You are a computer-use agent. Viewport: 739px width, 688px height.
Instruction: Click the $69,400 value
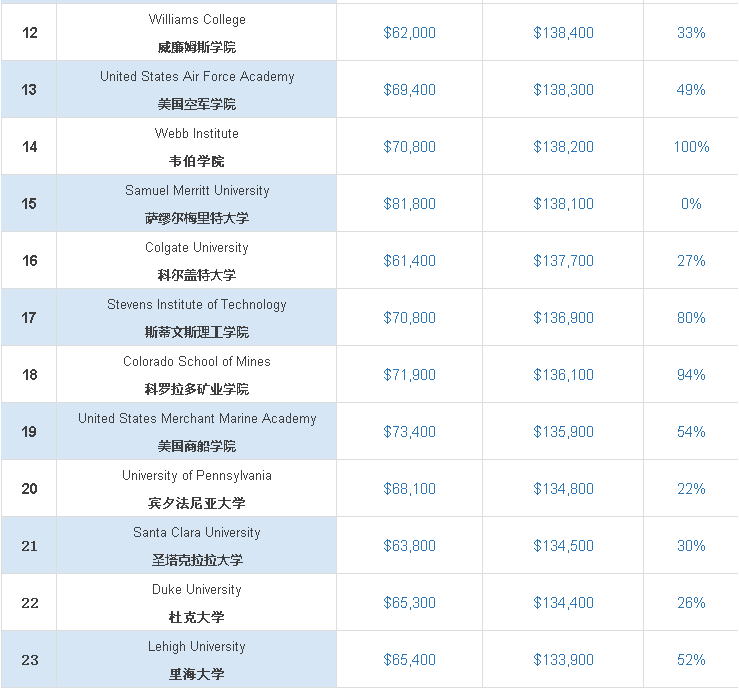point(409,90)
